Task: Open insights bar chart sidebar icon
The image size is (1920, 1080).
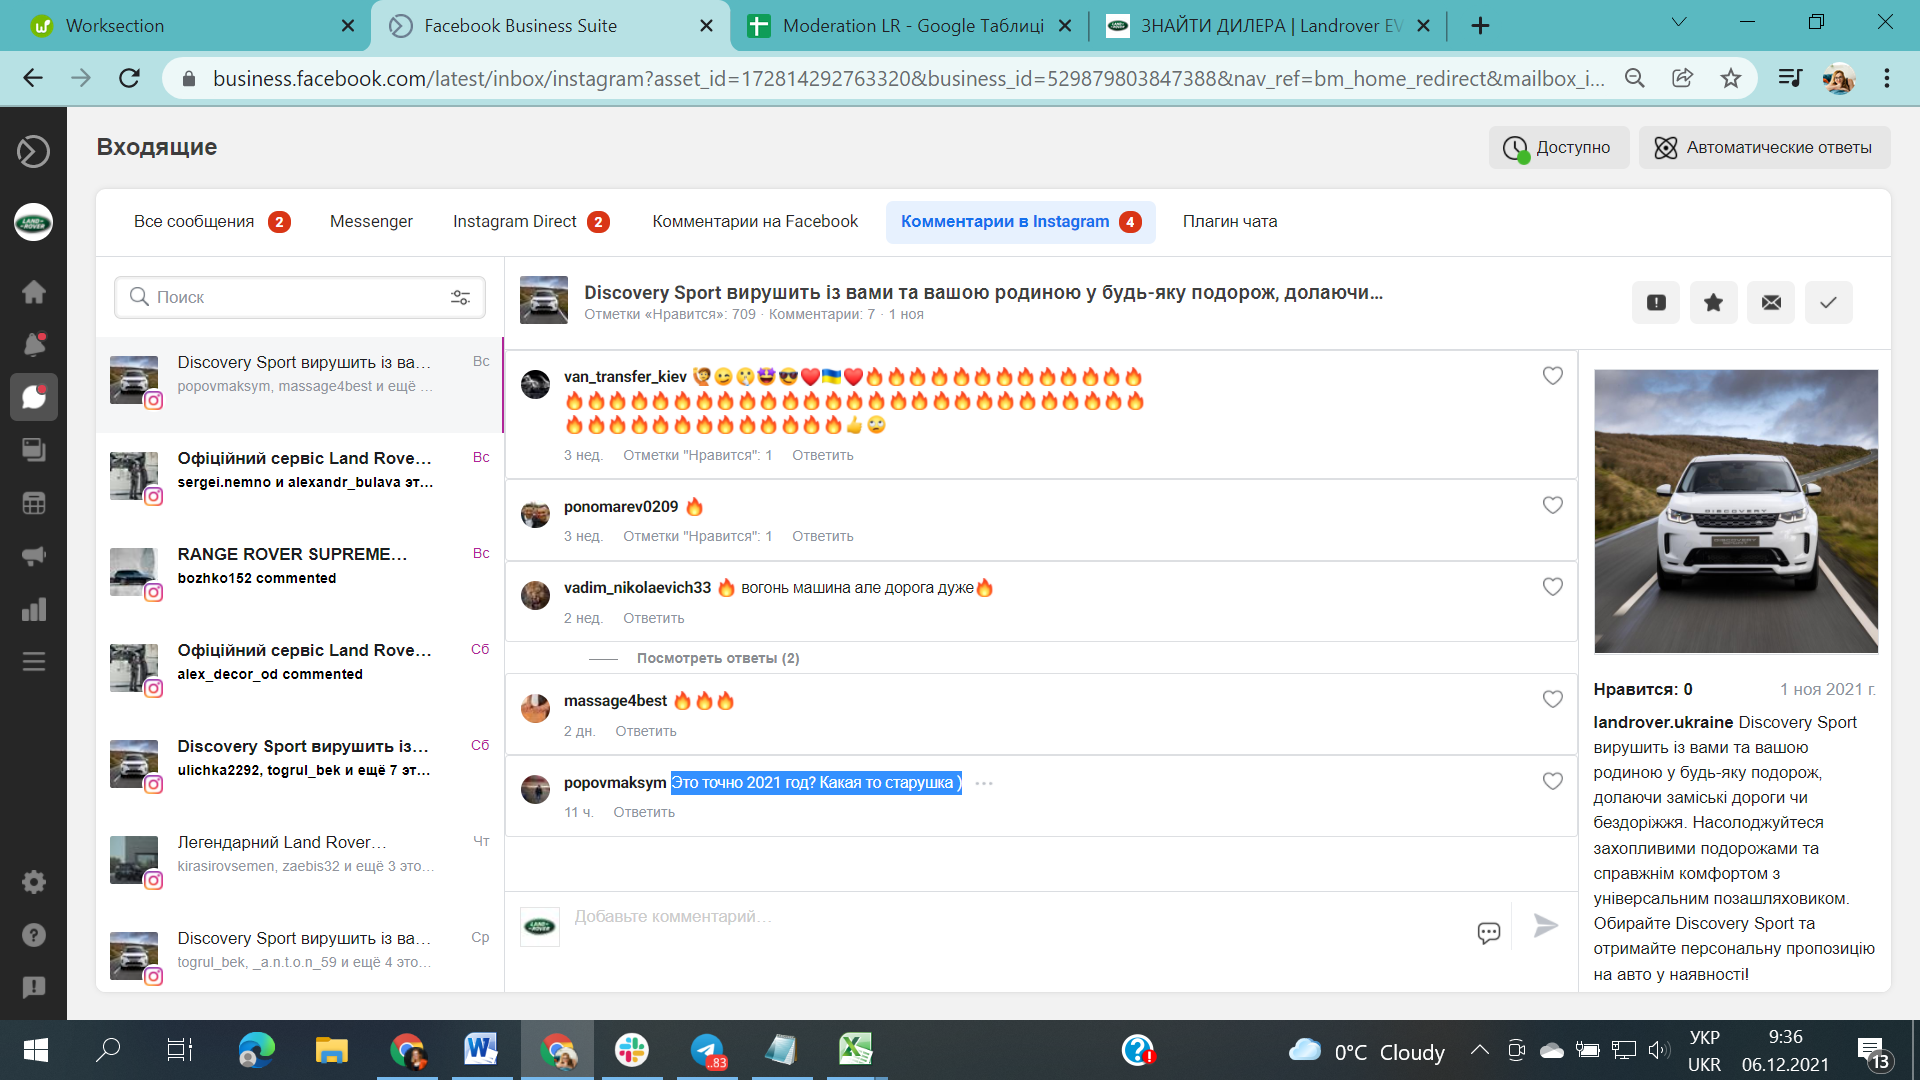Action: pyautogui.click(x=34, y=609)
